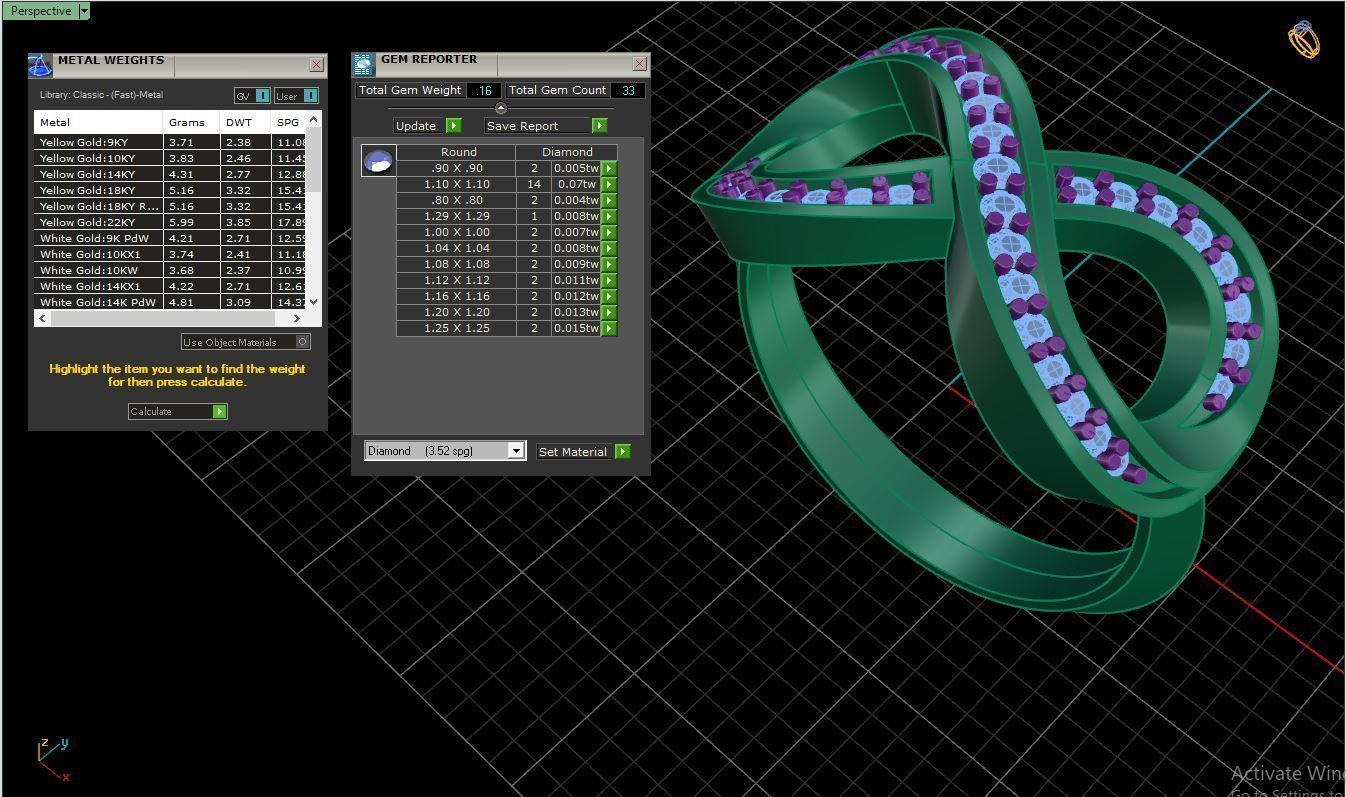Click green arrow for 1.10 X 1.10 row
Screen dimensions: 1346x797
[x=608, y=185]
